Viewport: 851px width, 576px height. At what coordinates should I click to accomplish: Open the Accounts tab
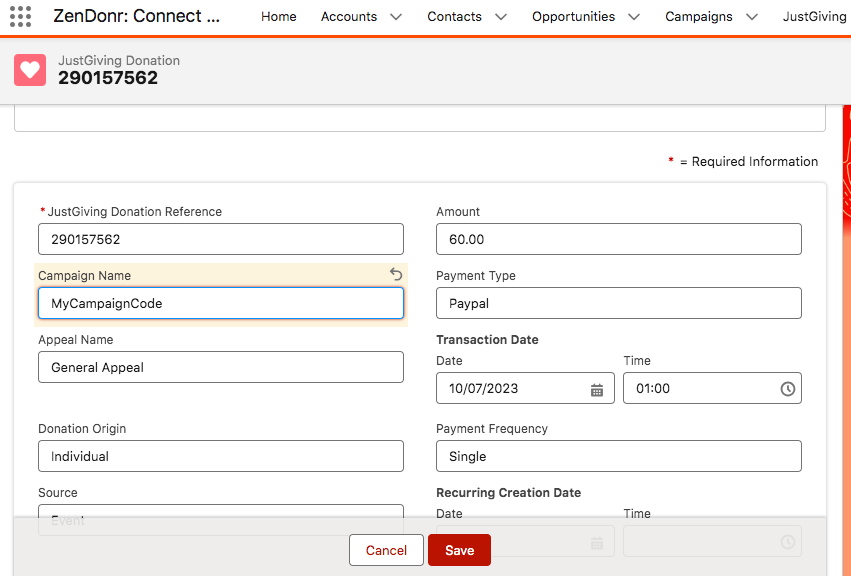pyautogui.click(x=348, y=17)
